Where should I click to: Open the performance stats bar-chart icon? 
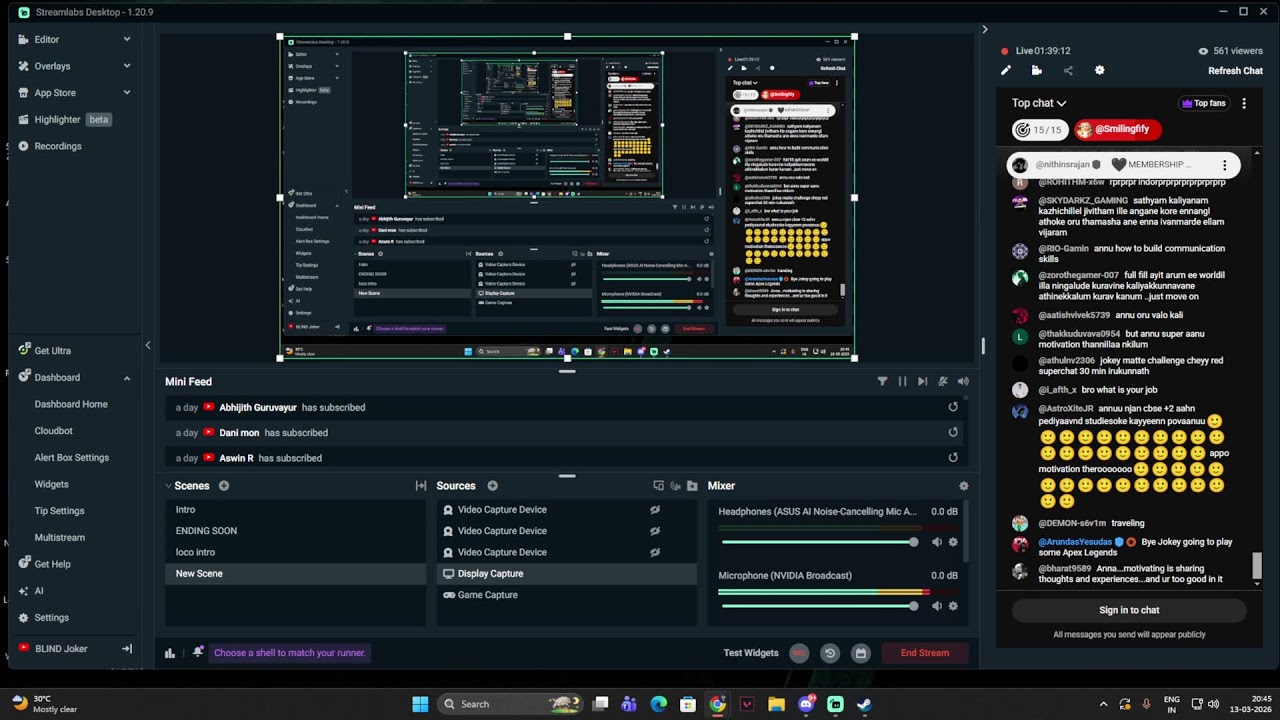tap(170, 653)
